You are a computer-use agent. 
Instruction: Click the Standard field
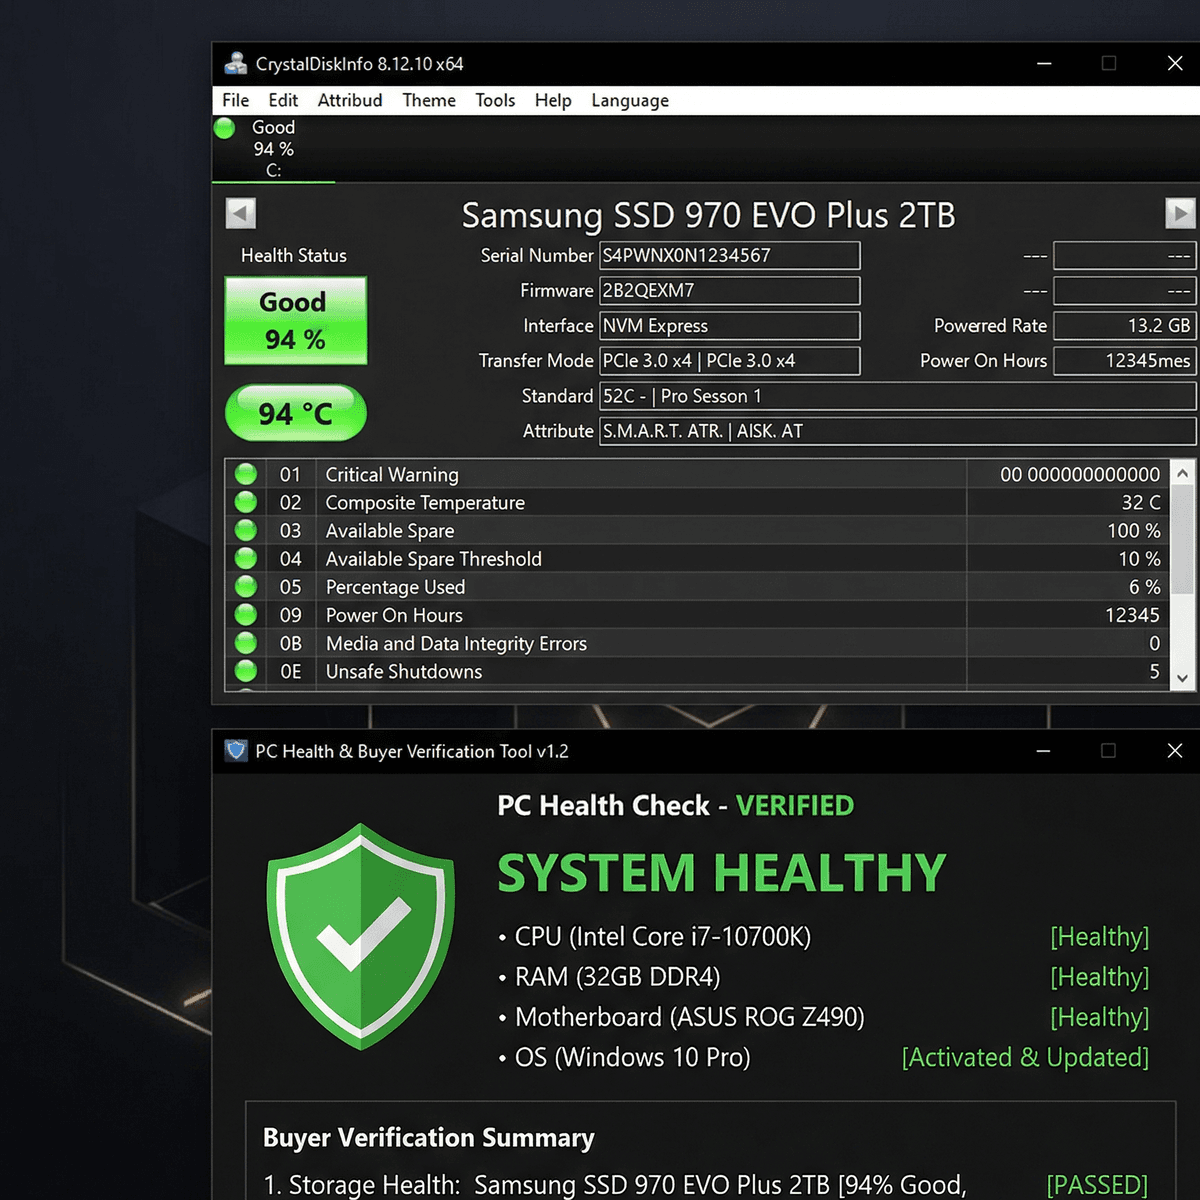click(x=897, y=396)
